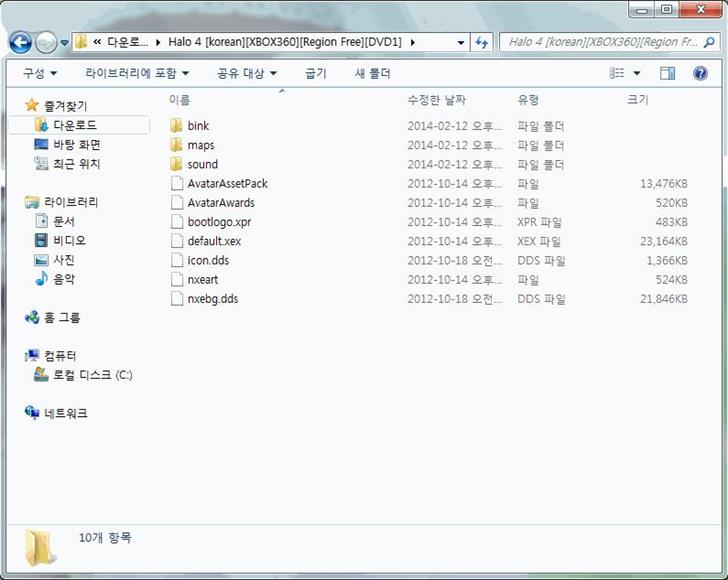728x580 pixels.
Task: Click the AvatarAwards file icon
Action: 177,202
